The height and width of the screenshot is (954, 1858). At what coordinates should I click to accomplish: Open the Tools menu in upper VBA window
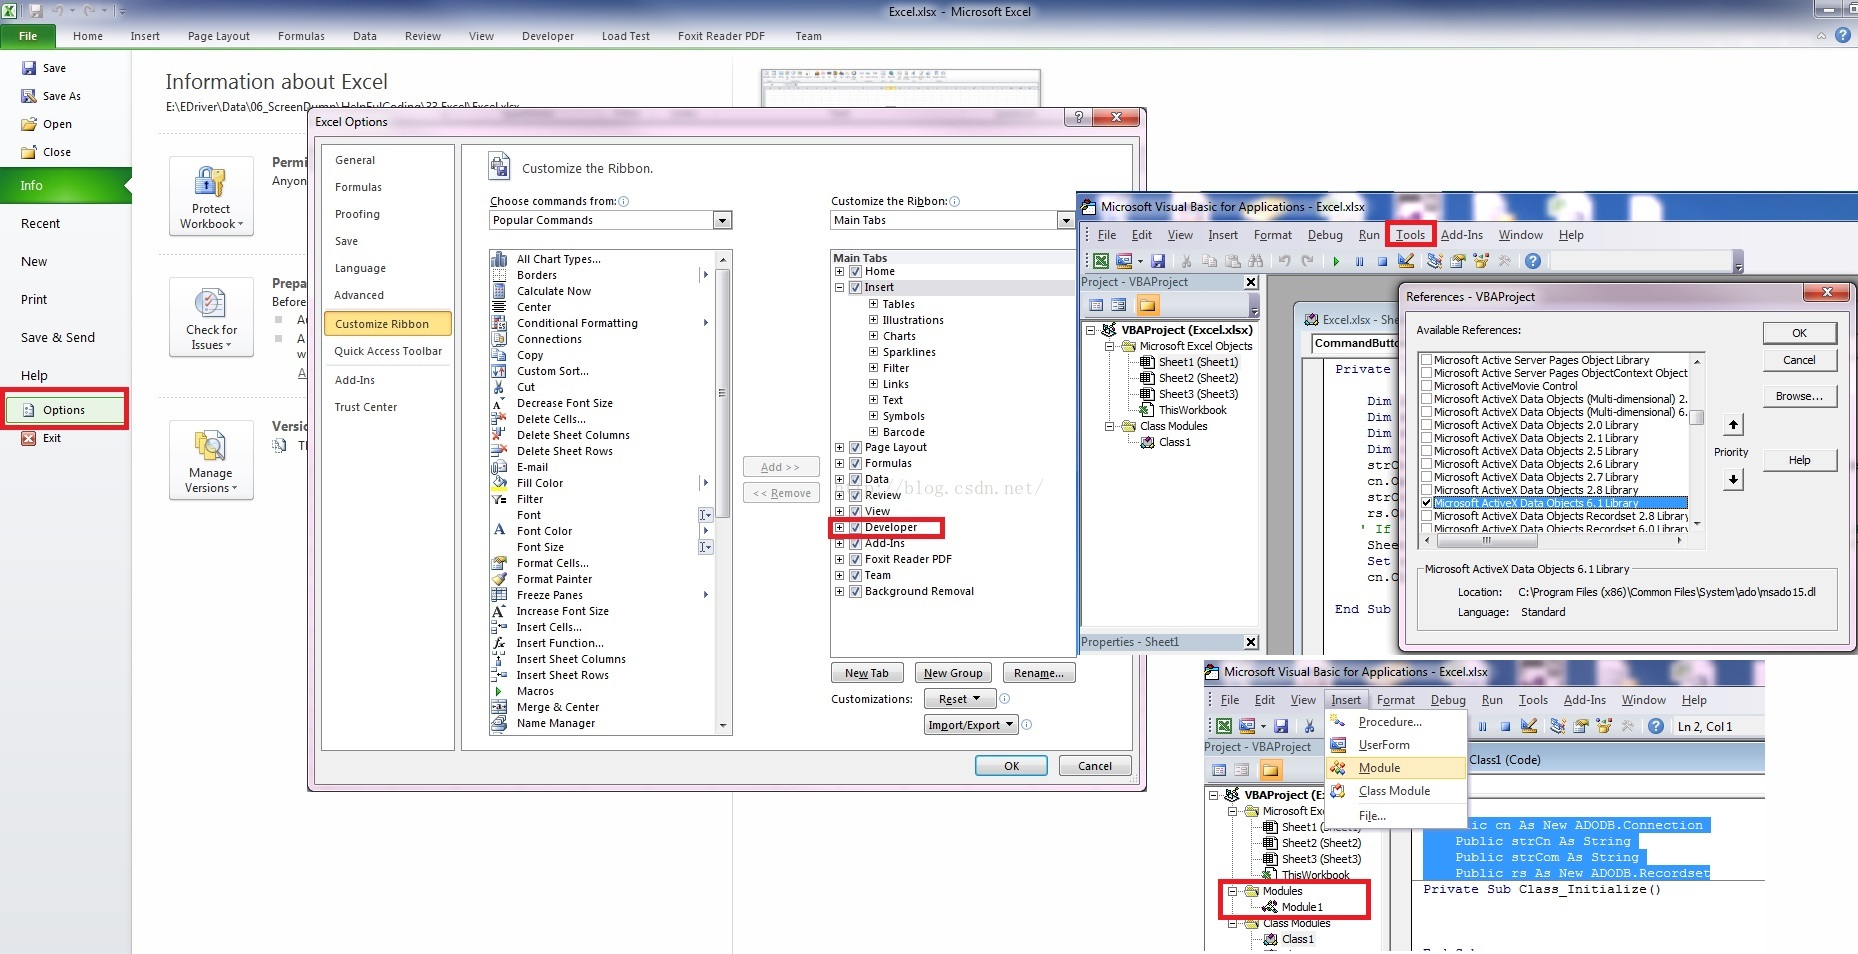coord(1410,235)
